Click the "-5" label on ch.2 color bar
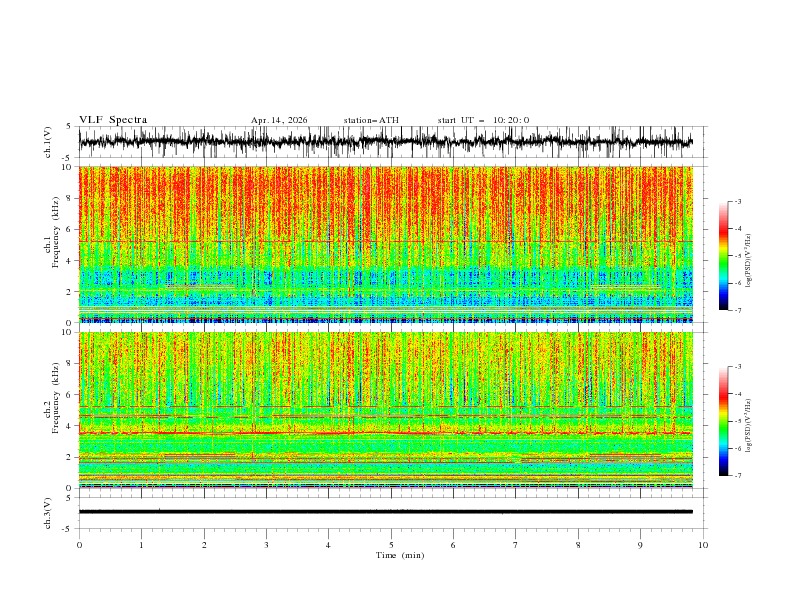792x612 pixels. 737,421
